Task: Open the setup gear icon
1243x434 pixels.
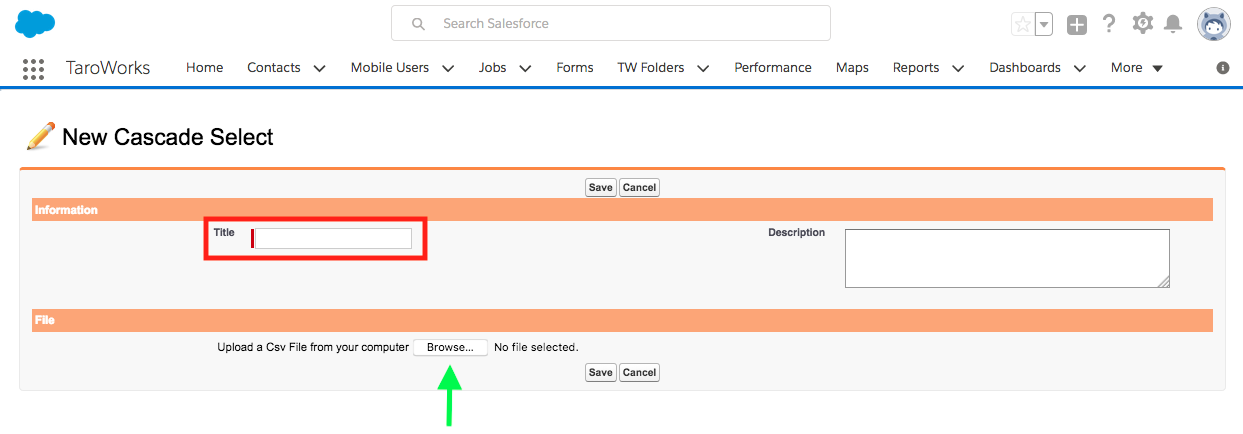Action: pyautogui.click(x=1142, y=23)
